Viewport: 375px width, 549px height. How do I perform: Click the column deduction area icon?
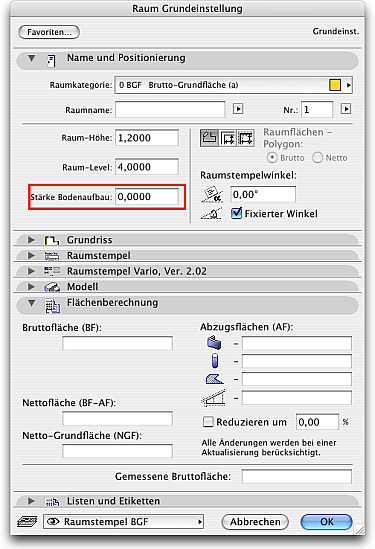(215, 361)
